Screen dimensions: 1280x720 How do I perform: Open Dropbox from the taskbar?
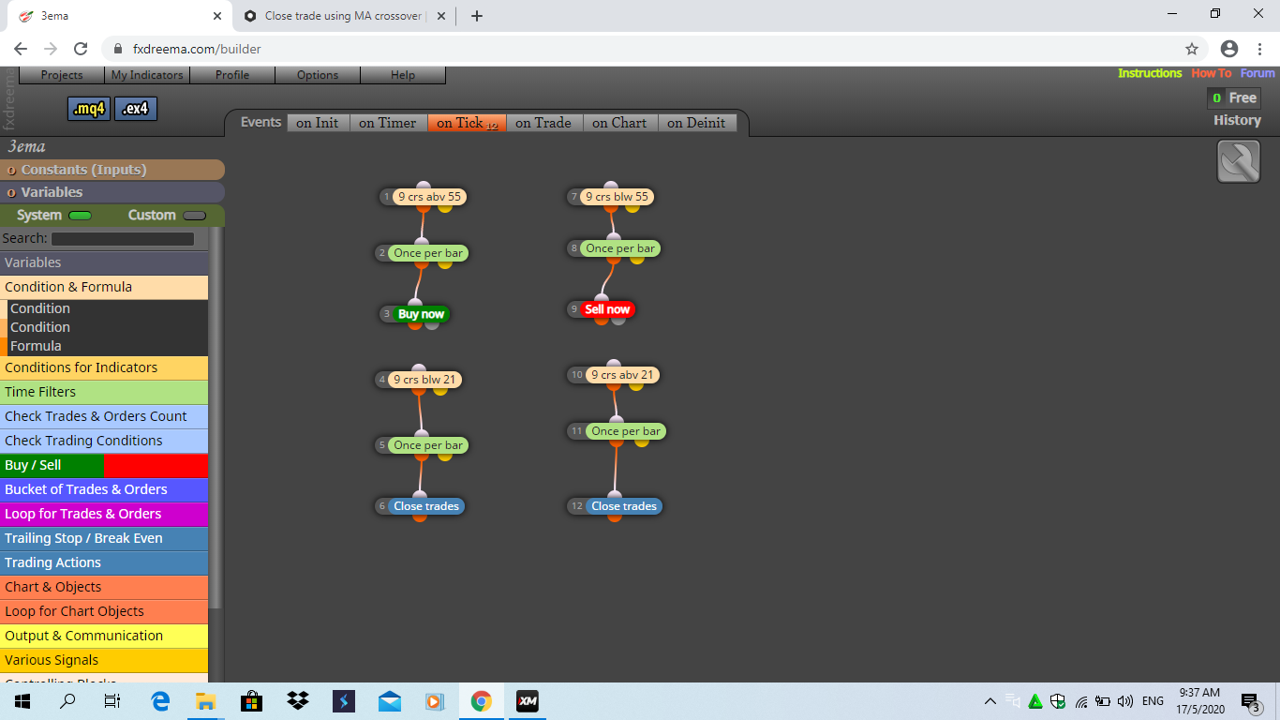pos(297,701)
